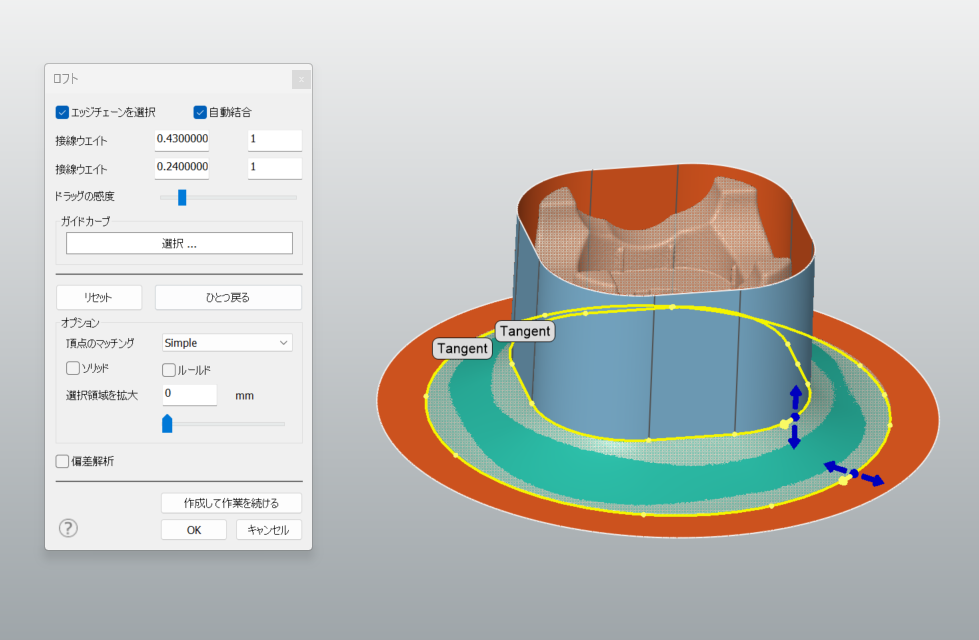Viewport: 979px width, 640px height.
Task: Click the ドラッグの感度 slider handle
Action: pos(182,197)
